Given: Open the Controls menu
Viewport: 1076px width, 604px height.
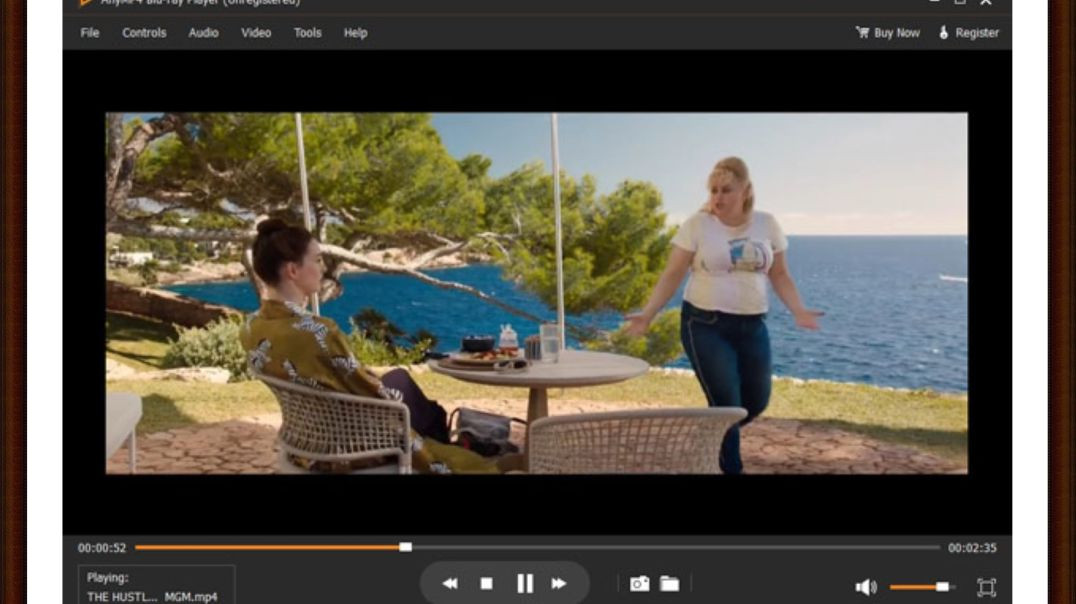Looking at the screenshot, I should pos(144,33).
